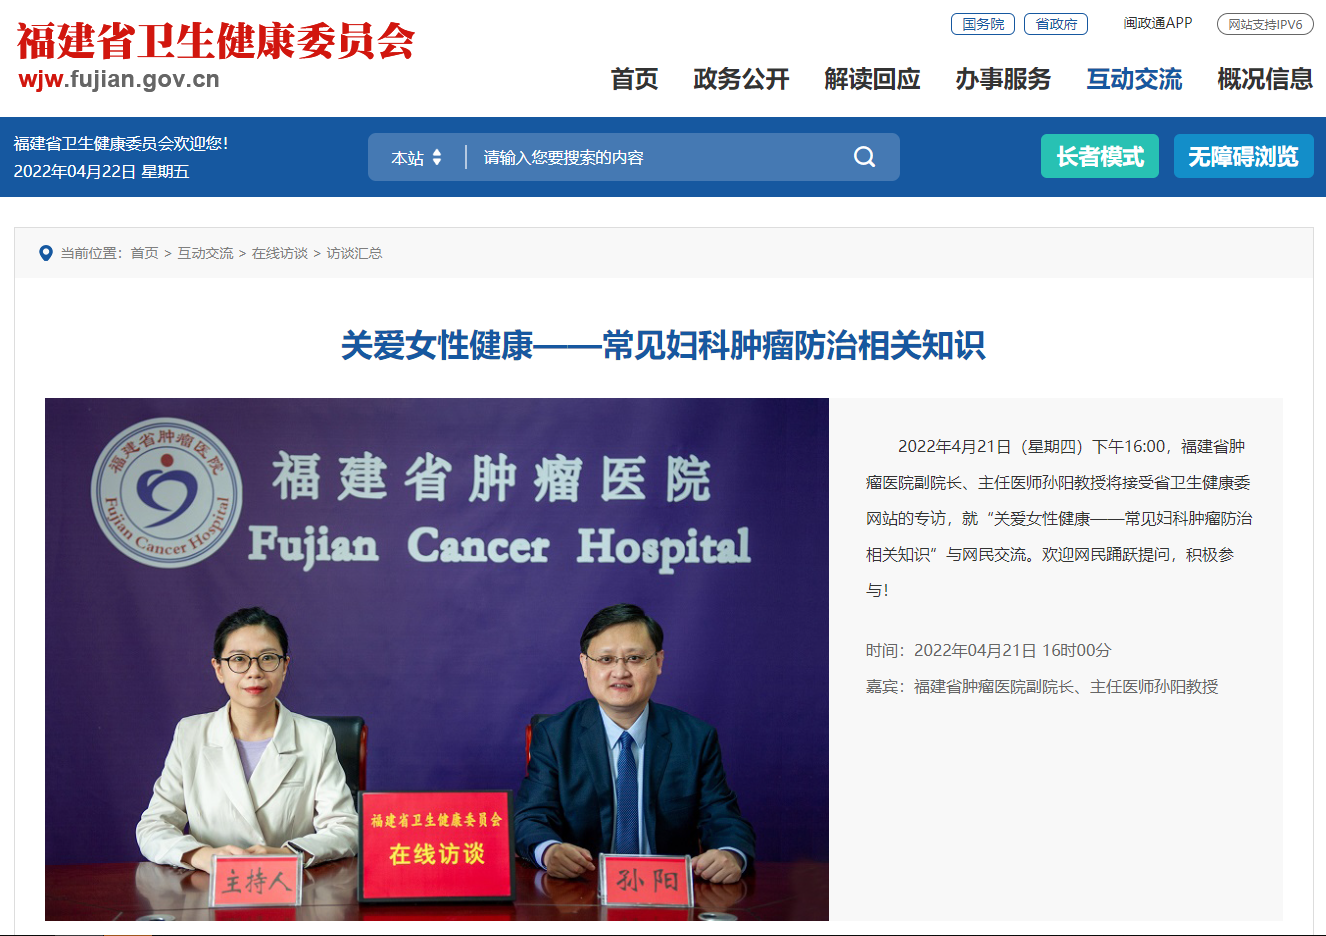
Task: Turn on 无障碍浏览 accessibility browsing
Action: pos(1243,156)
